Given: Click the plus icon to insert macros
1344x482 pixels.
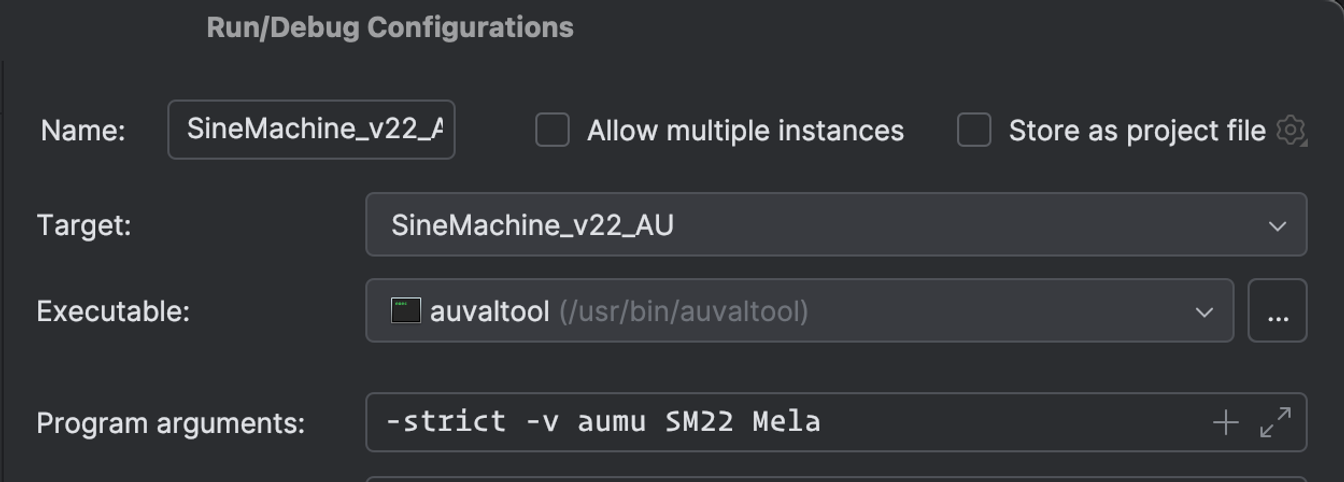Looking at the screenshot, I should click(x=1225, y=423).
